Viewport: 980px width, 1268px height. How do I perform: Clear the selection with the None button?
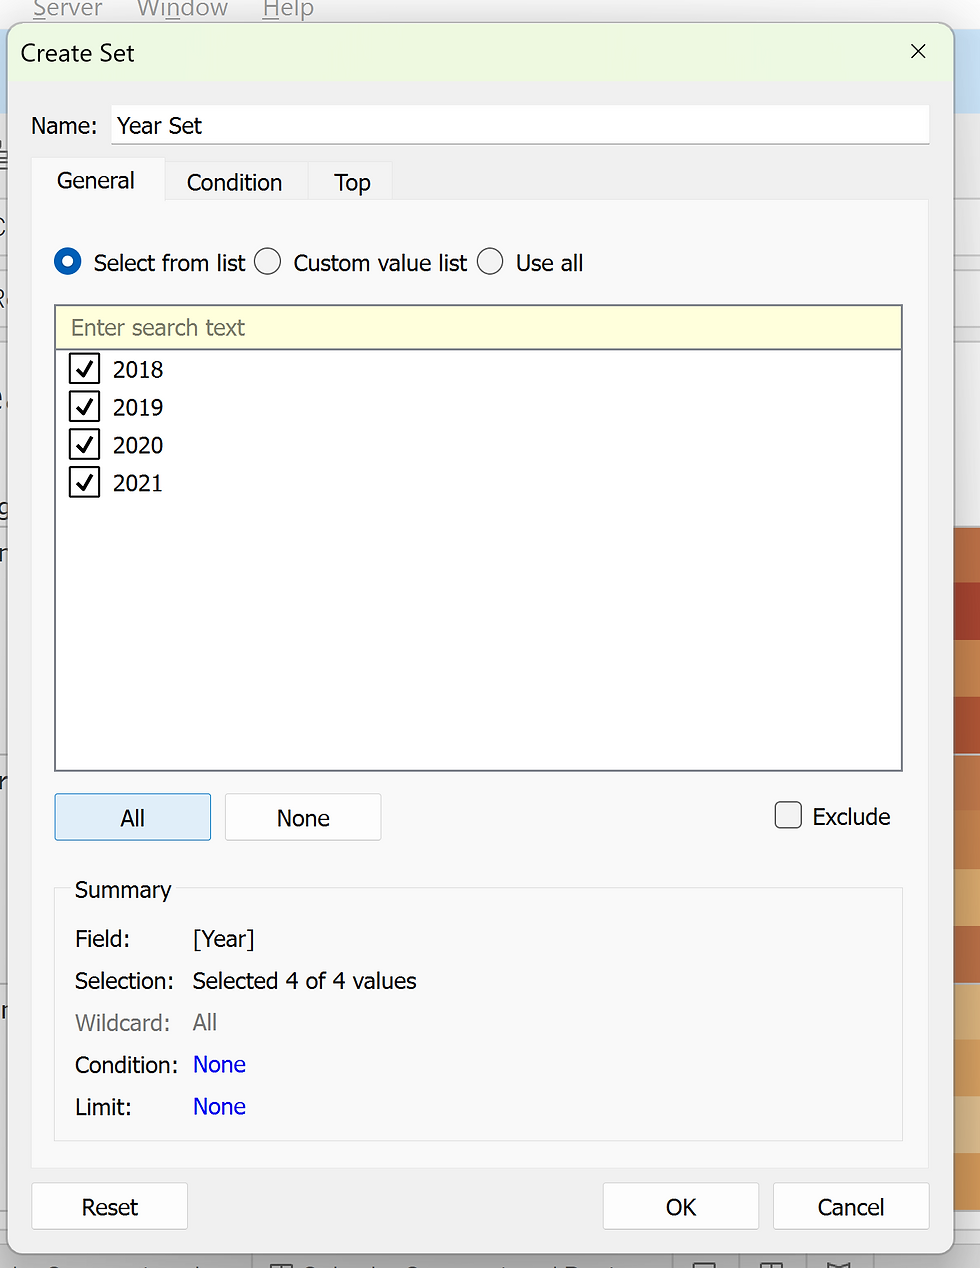point(303,817)
